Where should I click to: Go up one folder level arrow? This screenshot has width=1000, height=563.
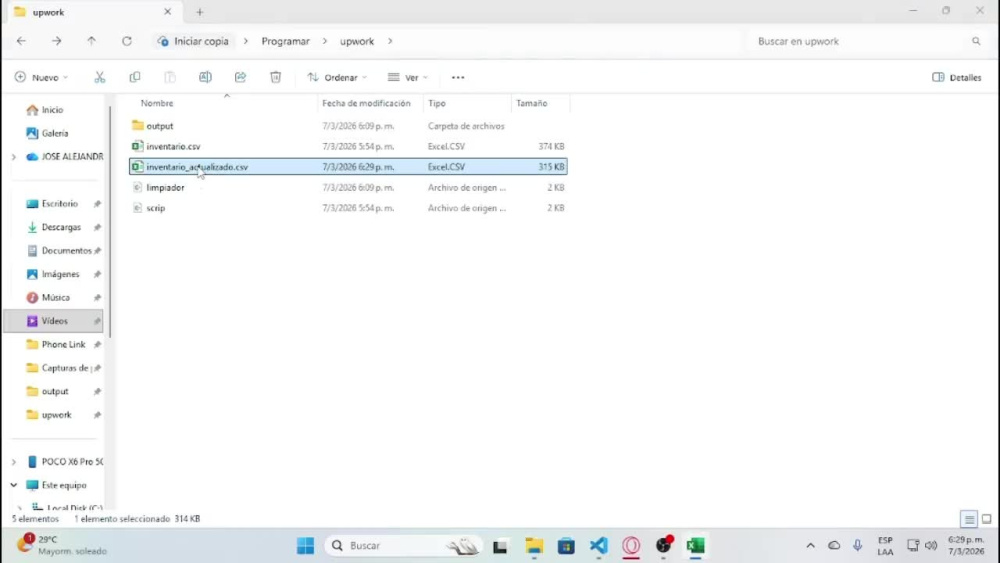[x=91, y=41]
